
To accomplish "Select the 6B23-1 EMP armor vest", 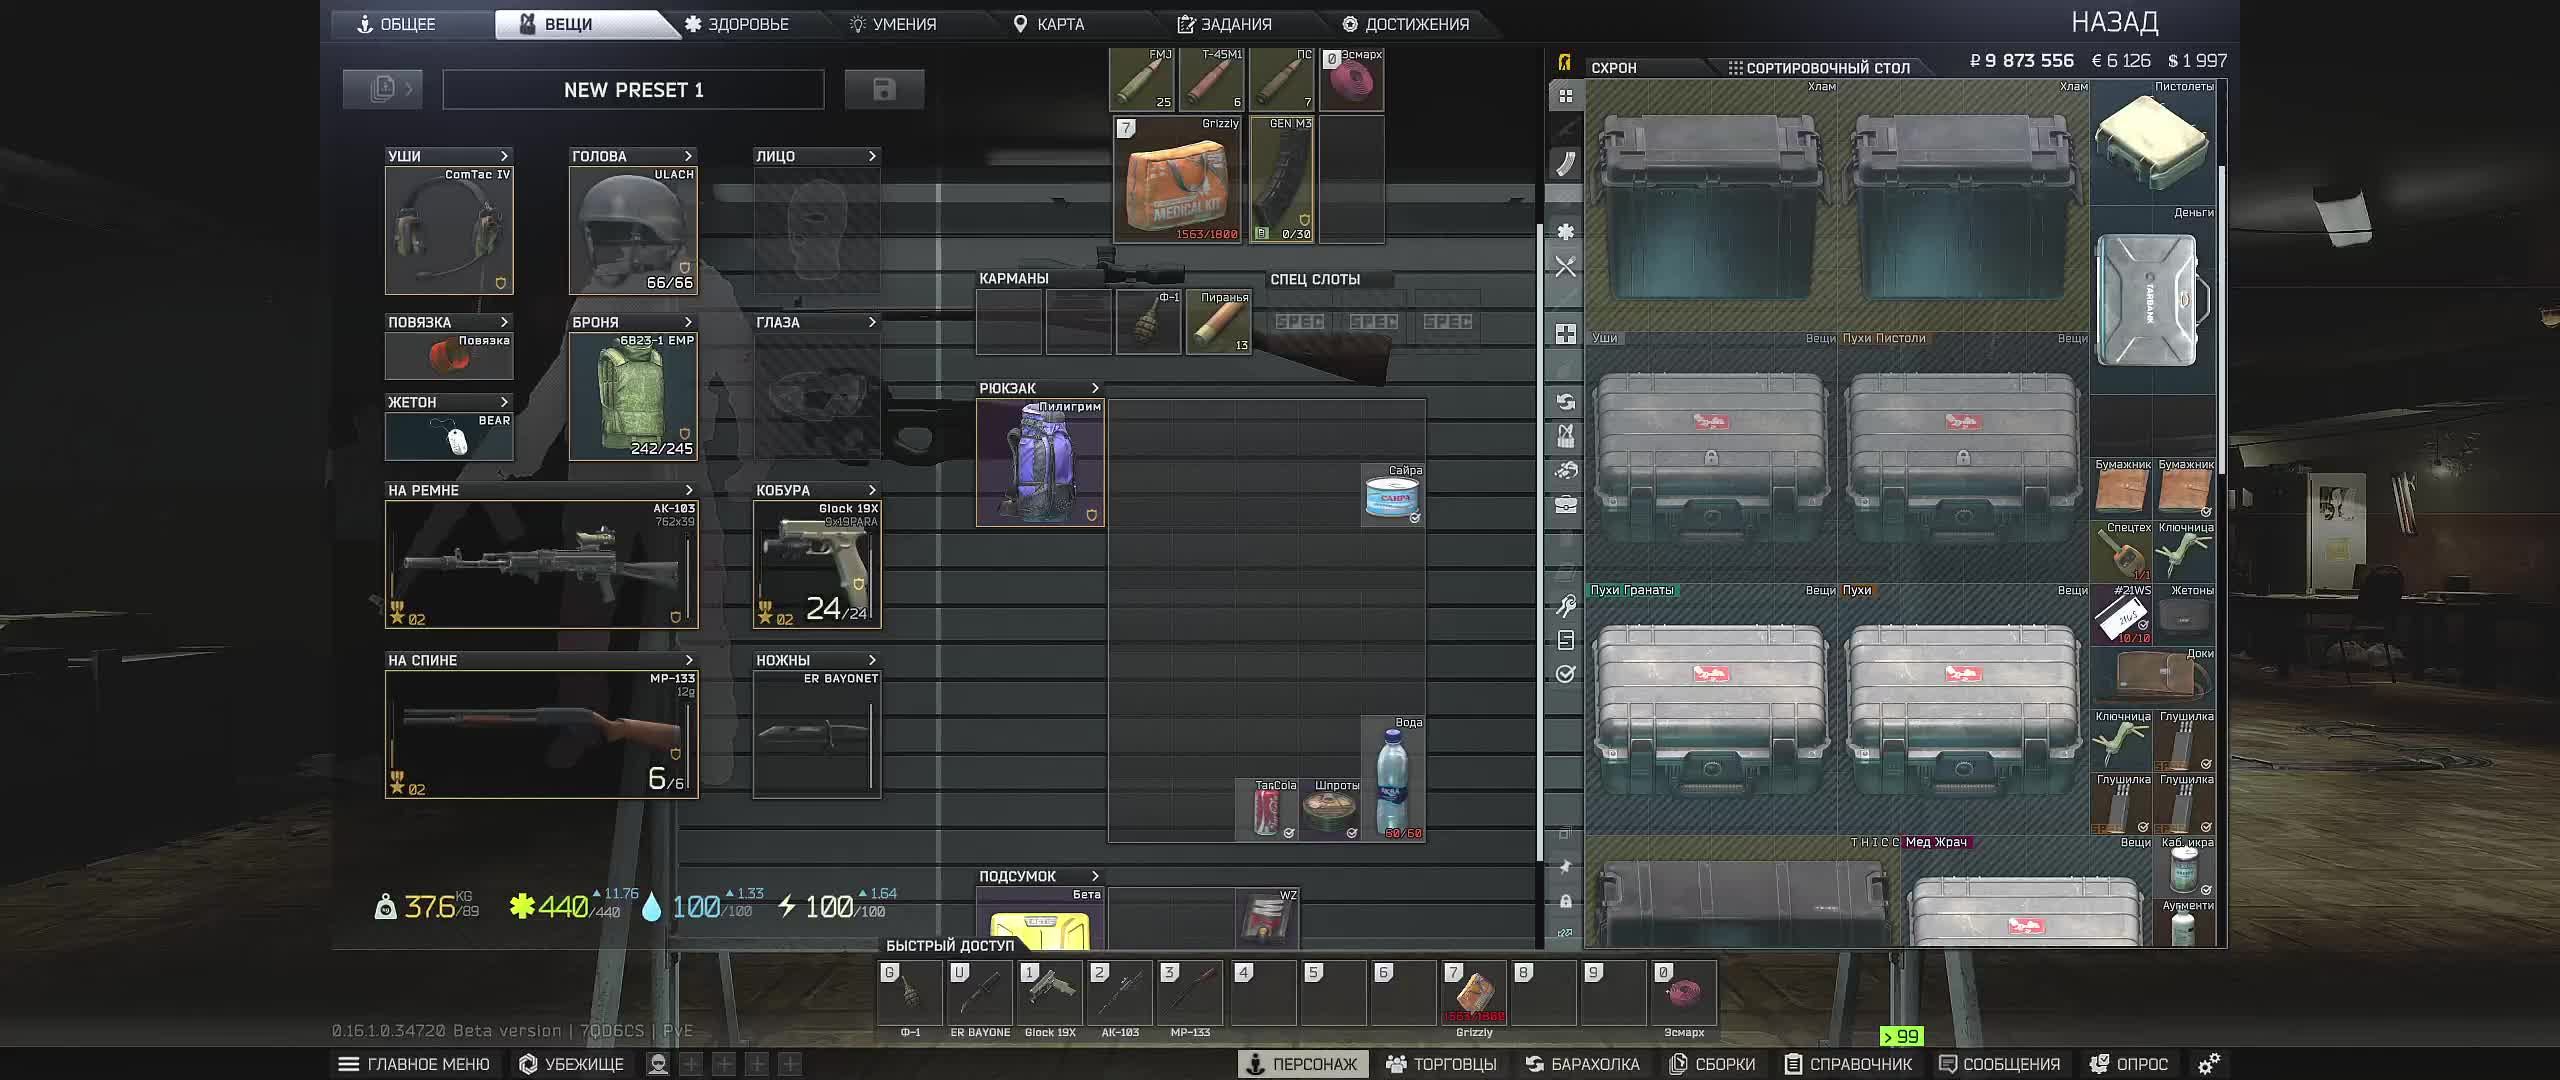I will (x=633, y=396).
